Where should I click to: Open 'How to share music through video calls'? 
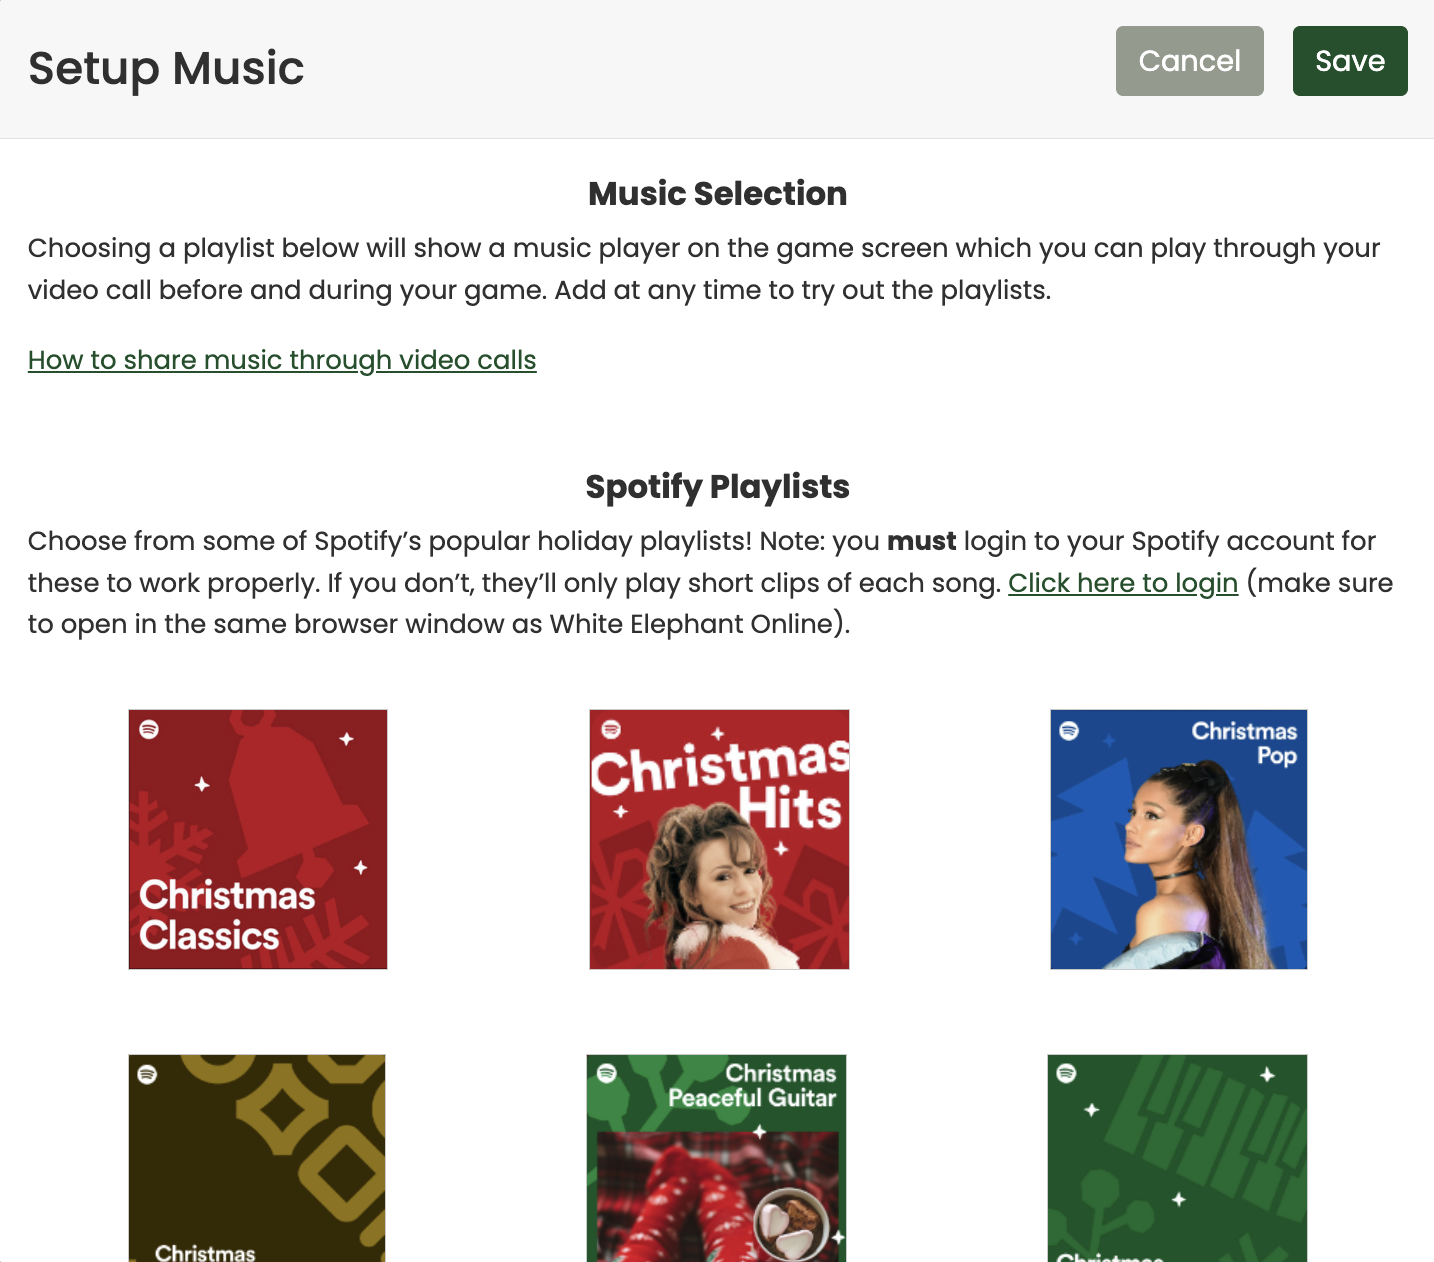pos(282,360)
